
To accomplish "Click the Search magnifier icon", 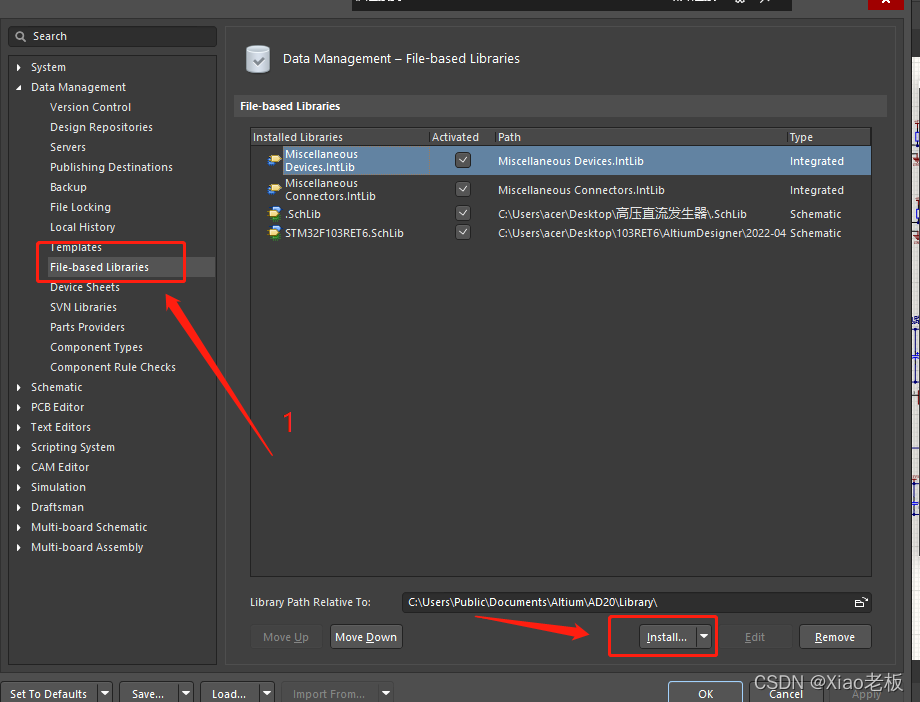I will (x=21, y=36).
